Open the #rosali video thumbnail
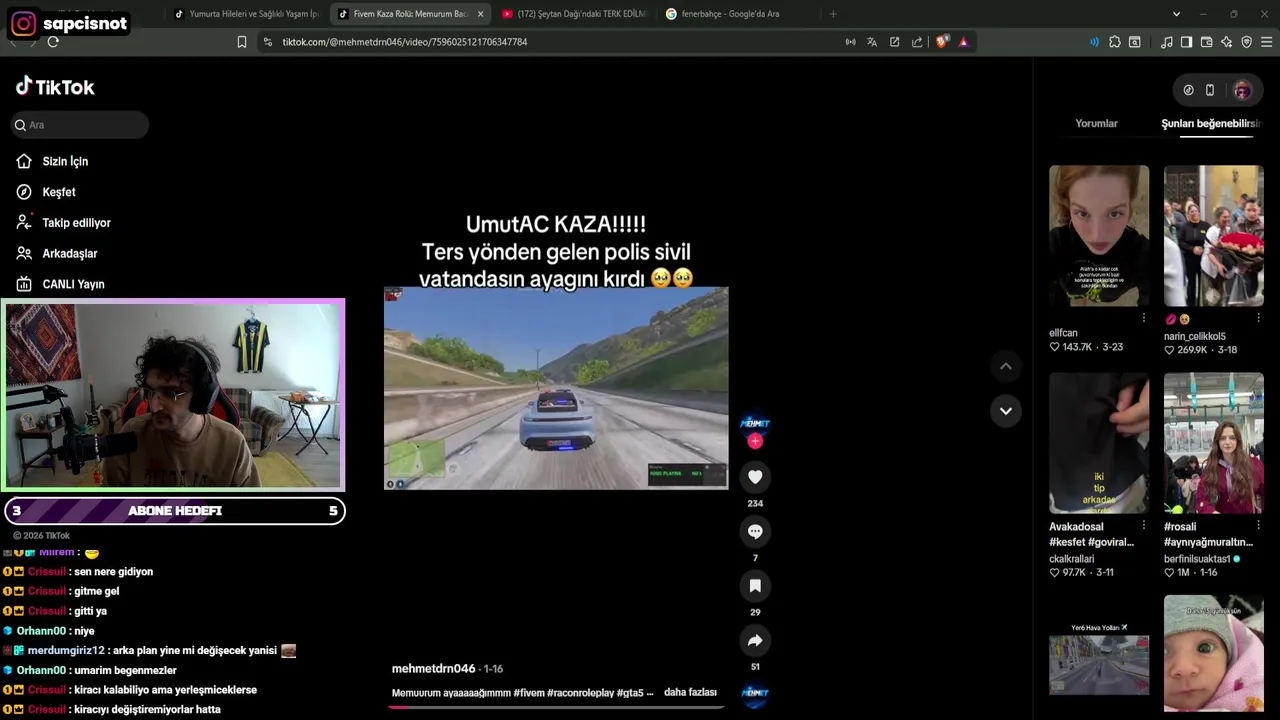This screenshot has height=720, width=1280. pyautogui.click(x=1213, y=443)
